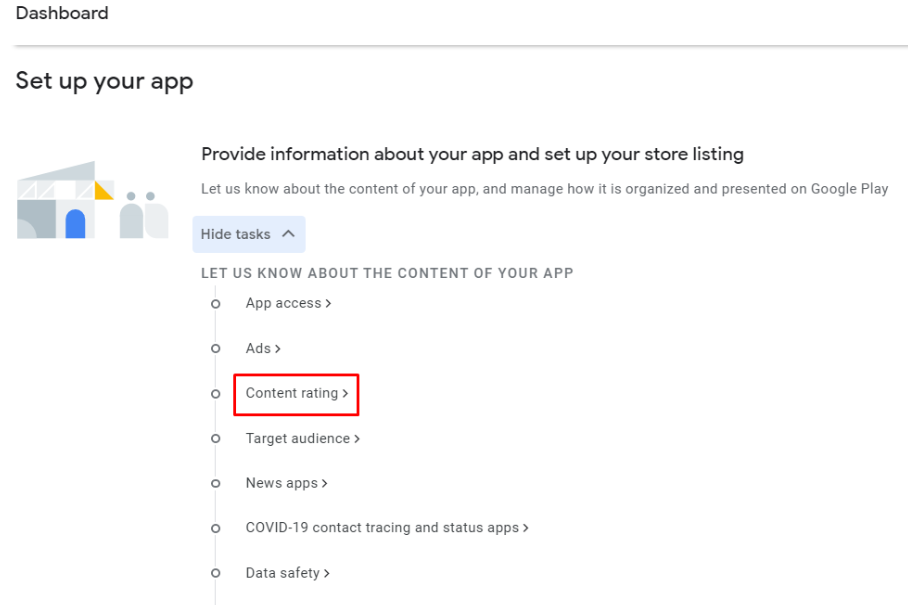Open COVID-19 contact tracing and status apps
The image size is (908, 605).
[x=386, y=528]
